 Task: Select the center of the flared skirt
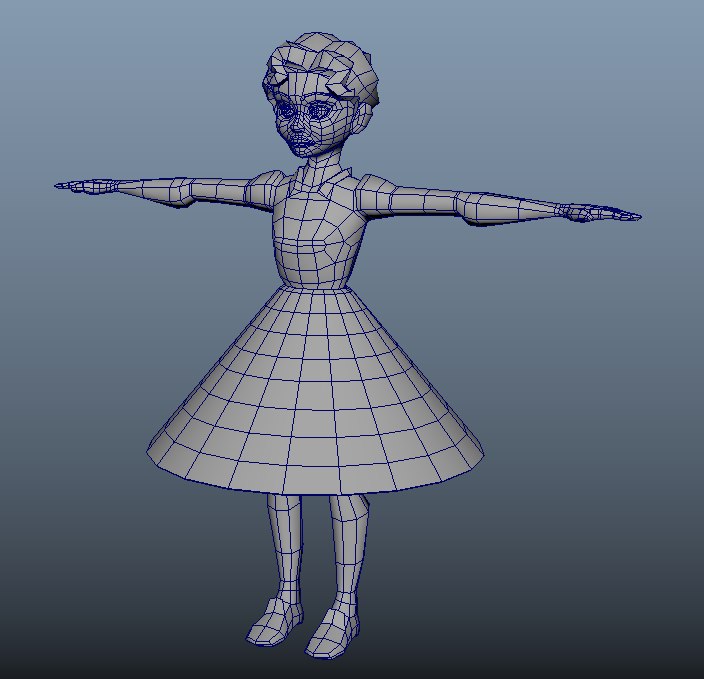(318, 390)
